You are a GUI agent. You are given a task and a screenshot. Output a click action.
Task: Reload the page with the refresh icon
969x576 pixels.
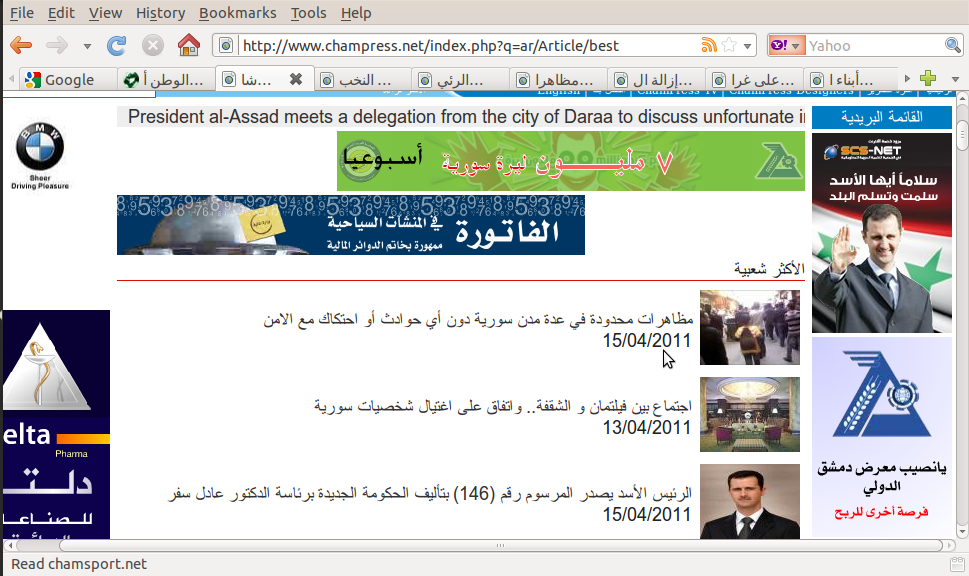click(116, 45)
